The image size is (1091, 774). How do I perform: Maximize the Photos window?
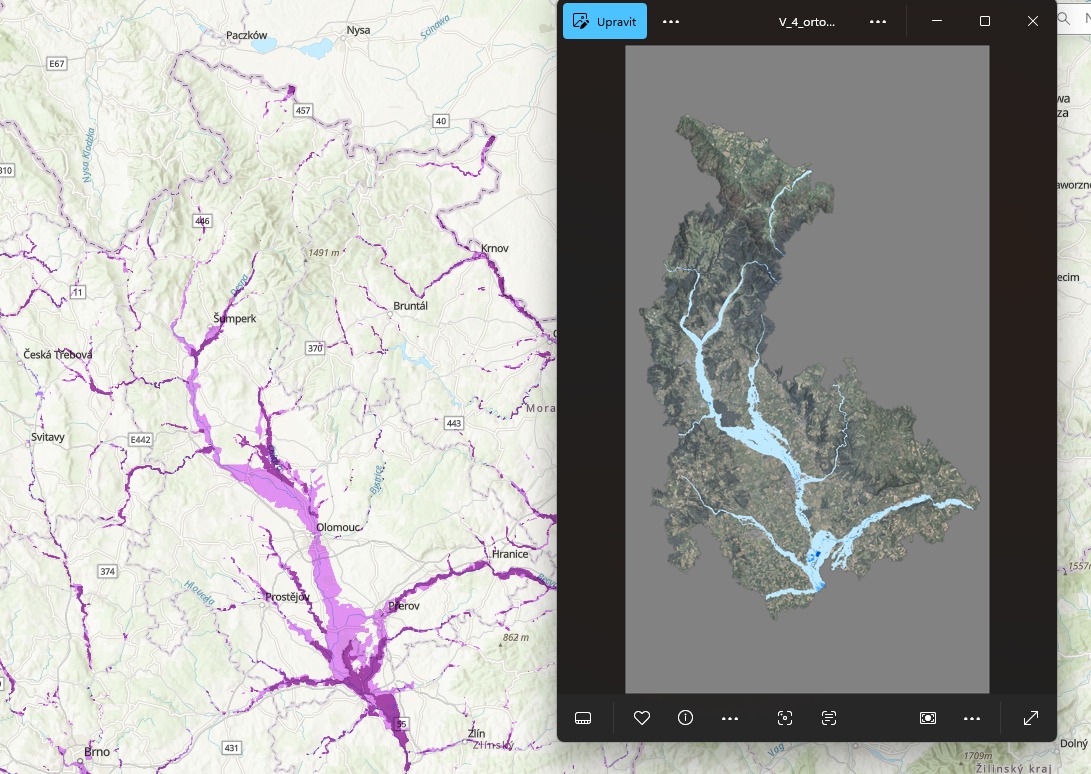point(985,21)
